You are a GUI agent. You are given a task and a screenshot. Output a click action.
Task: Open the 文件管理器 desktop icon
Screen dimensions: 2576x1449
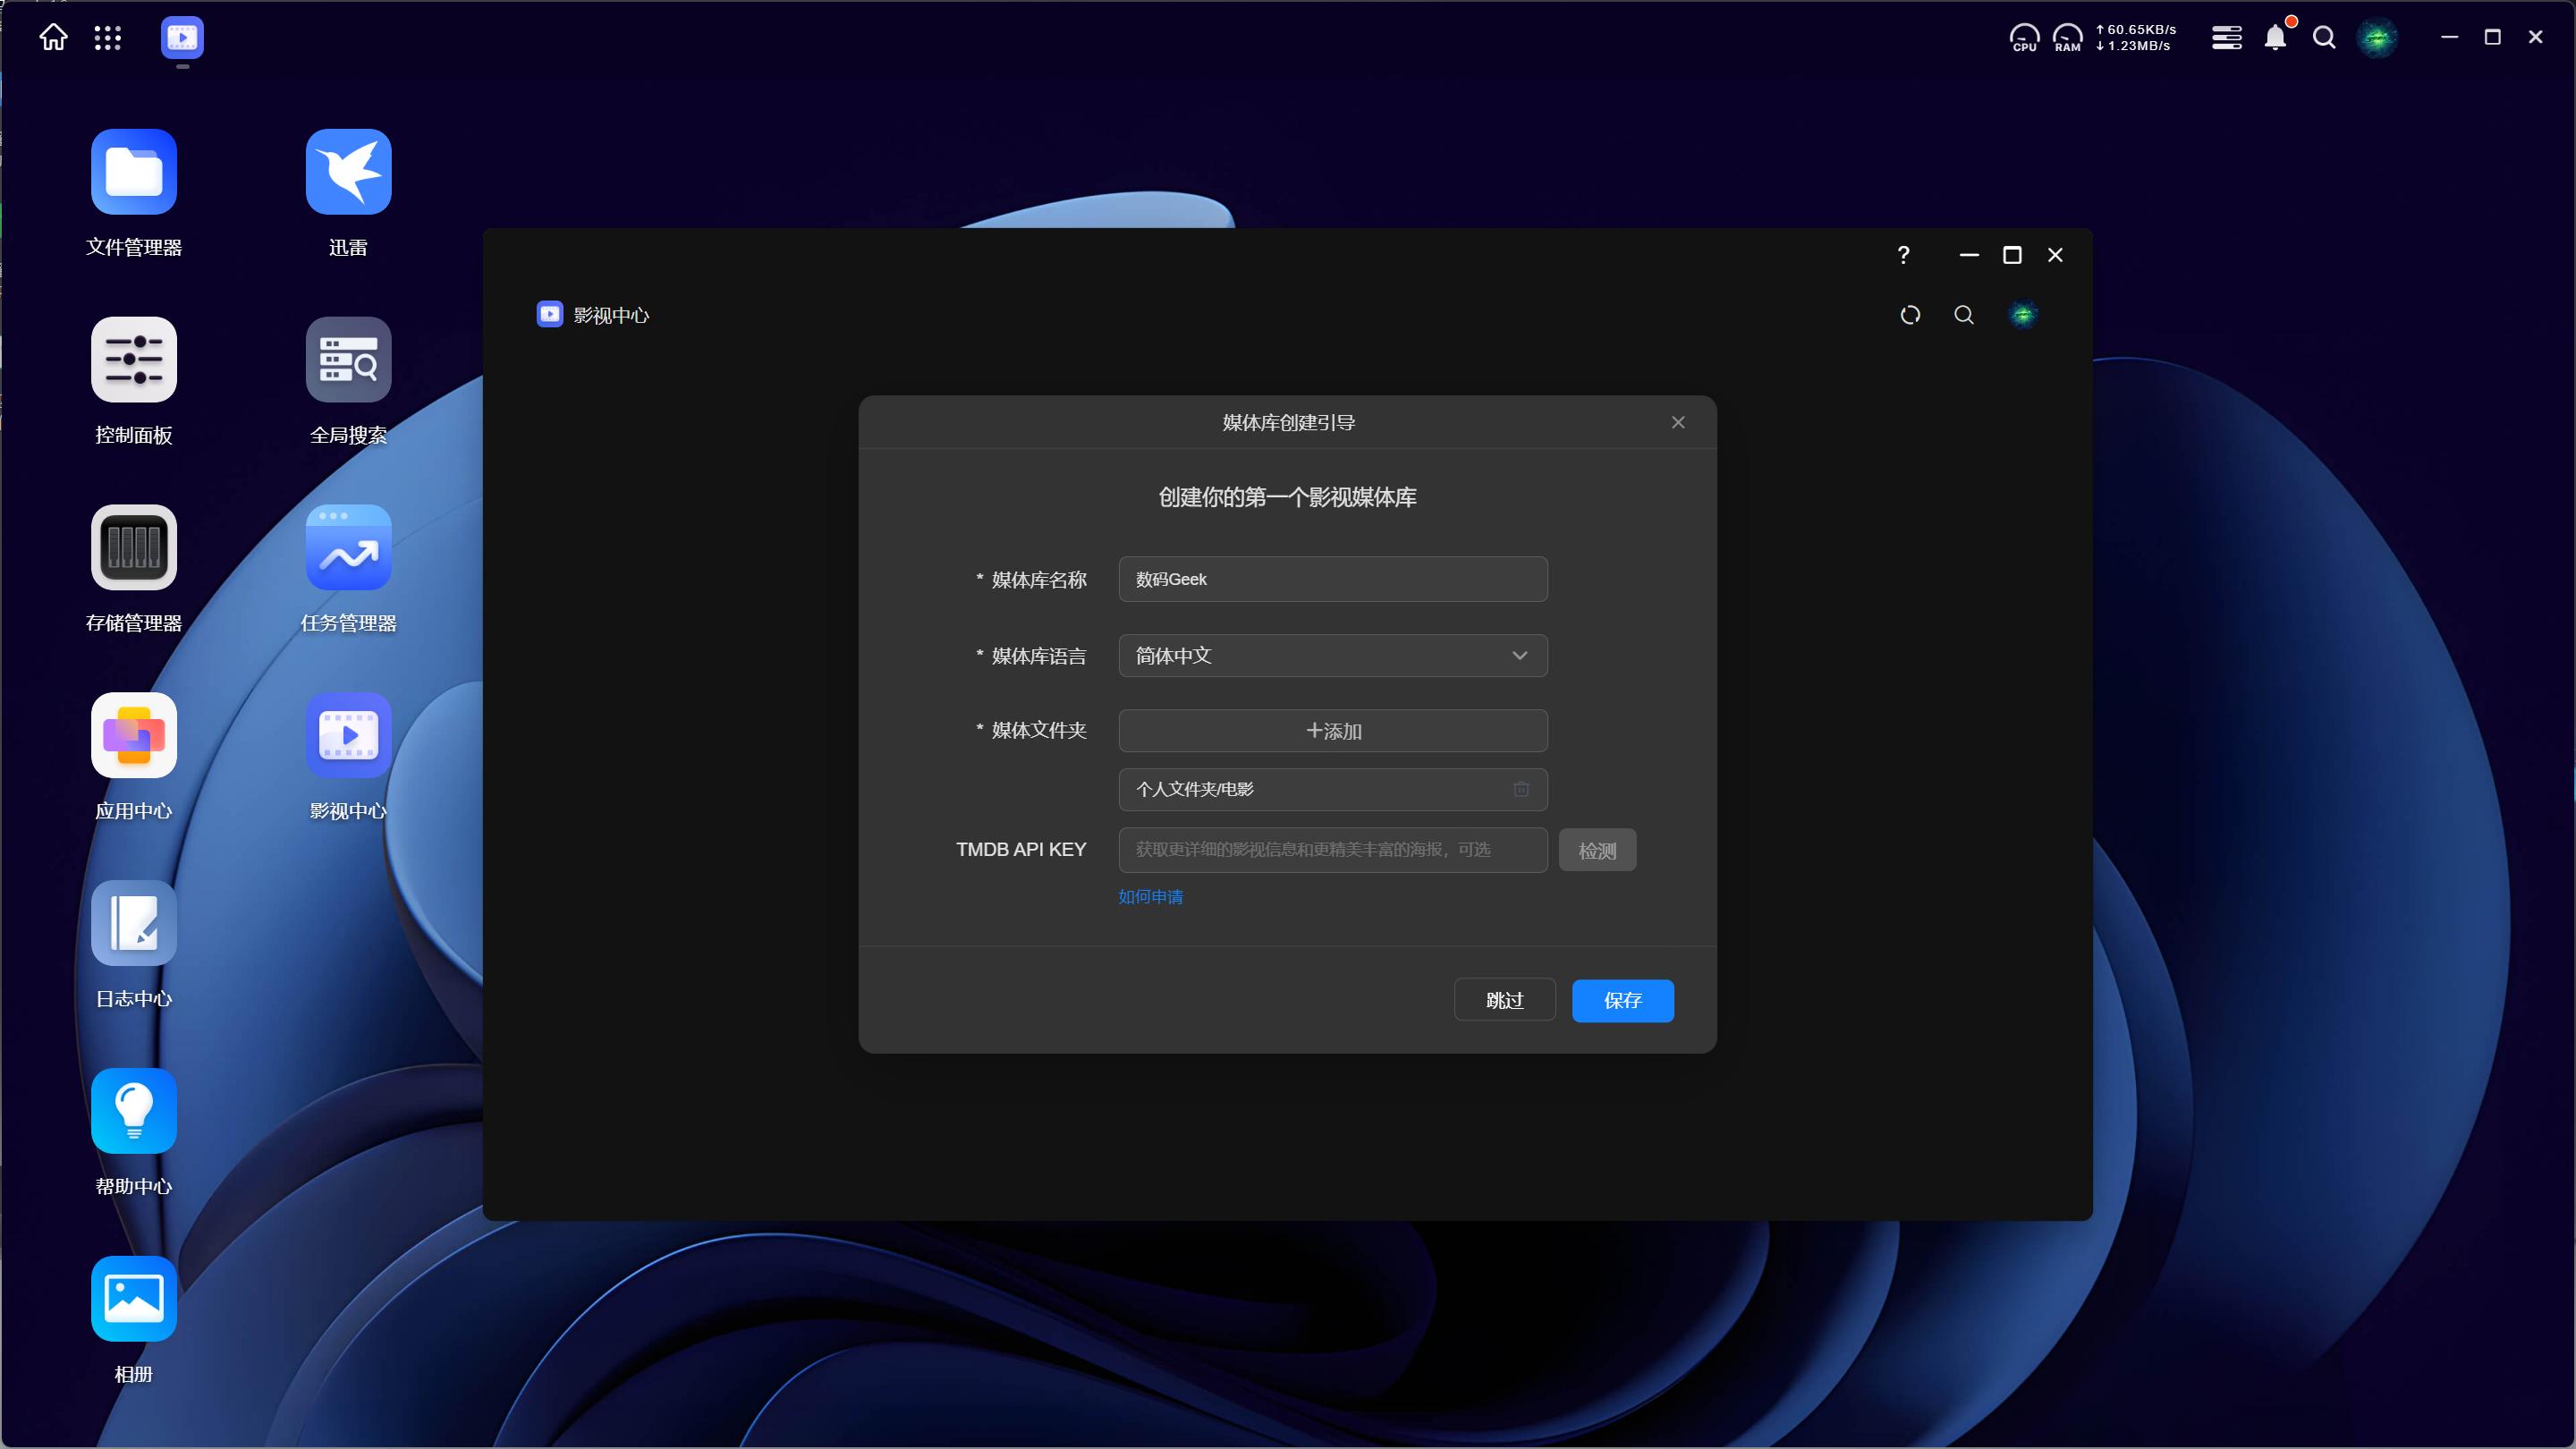click(134, 172)
